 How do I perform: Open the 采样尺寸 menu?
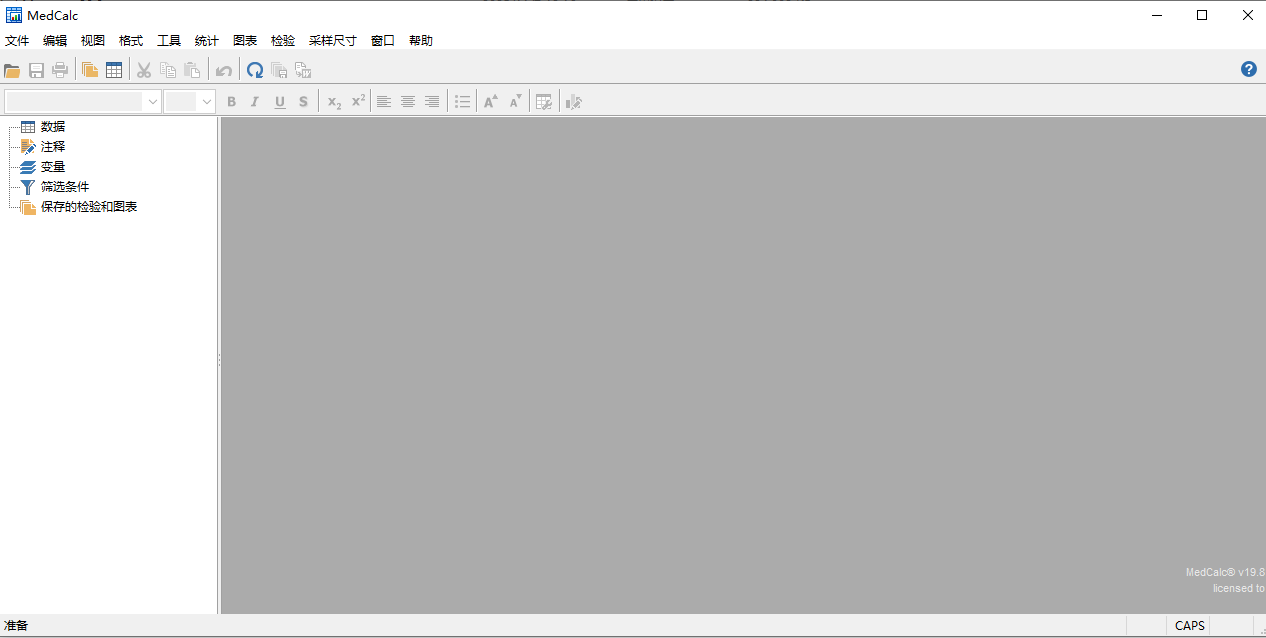click(x=332, y=41)
